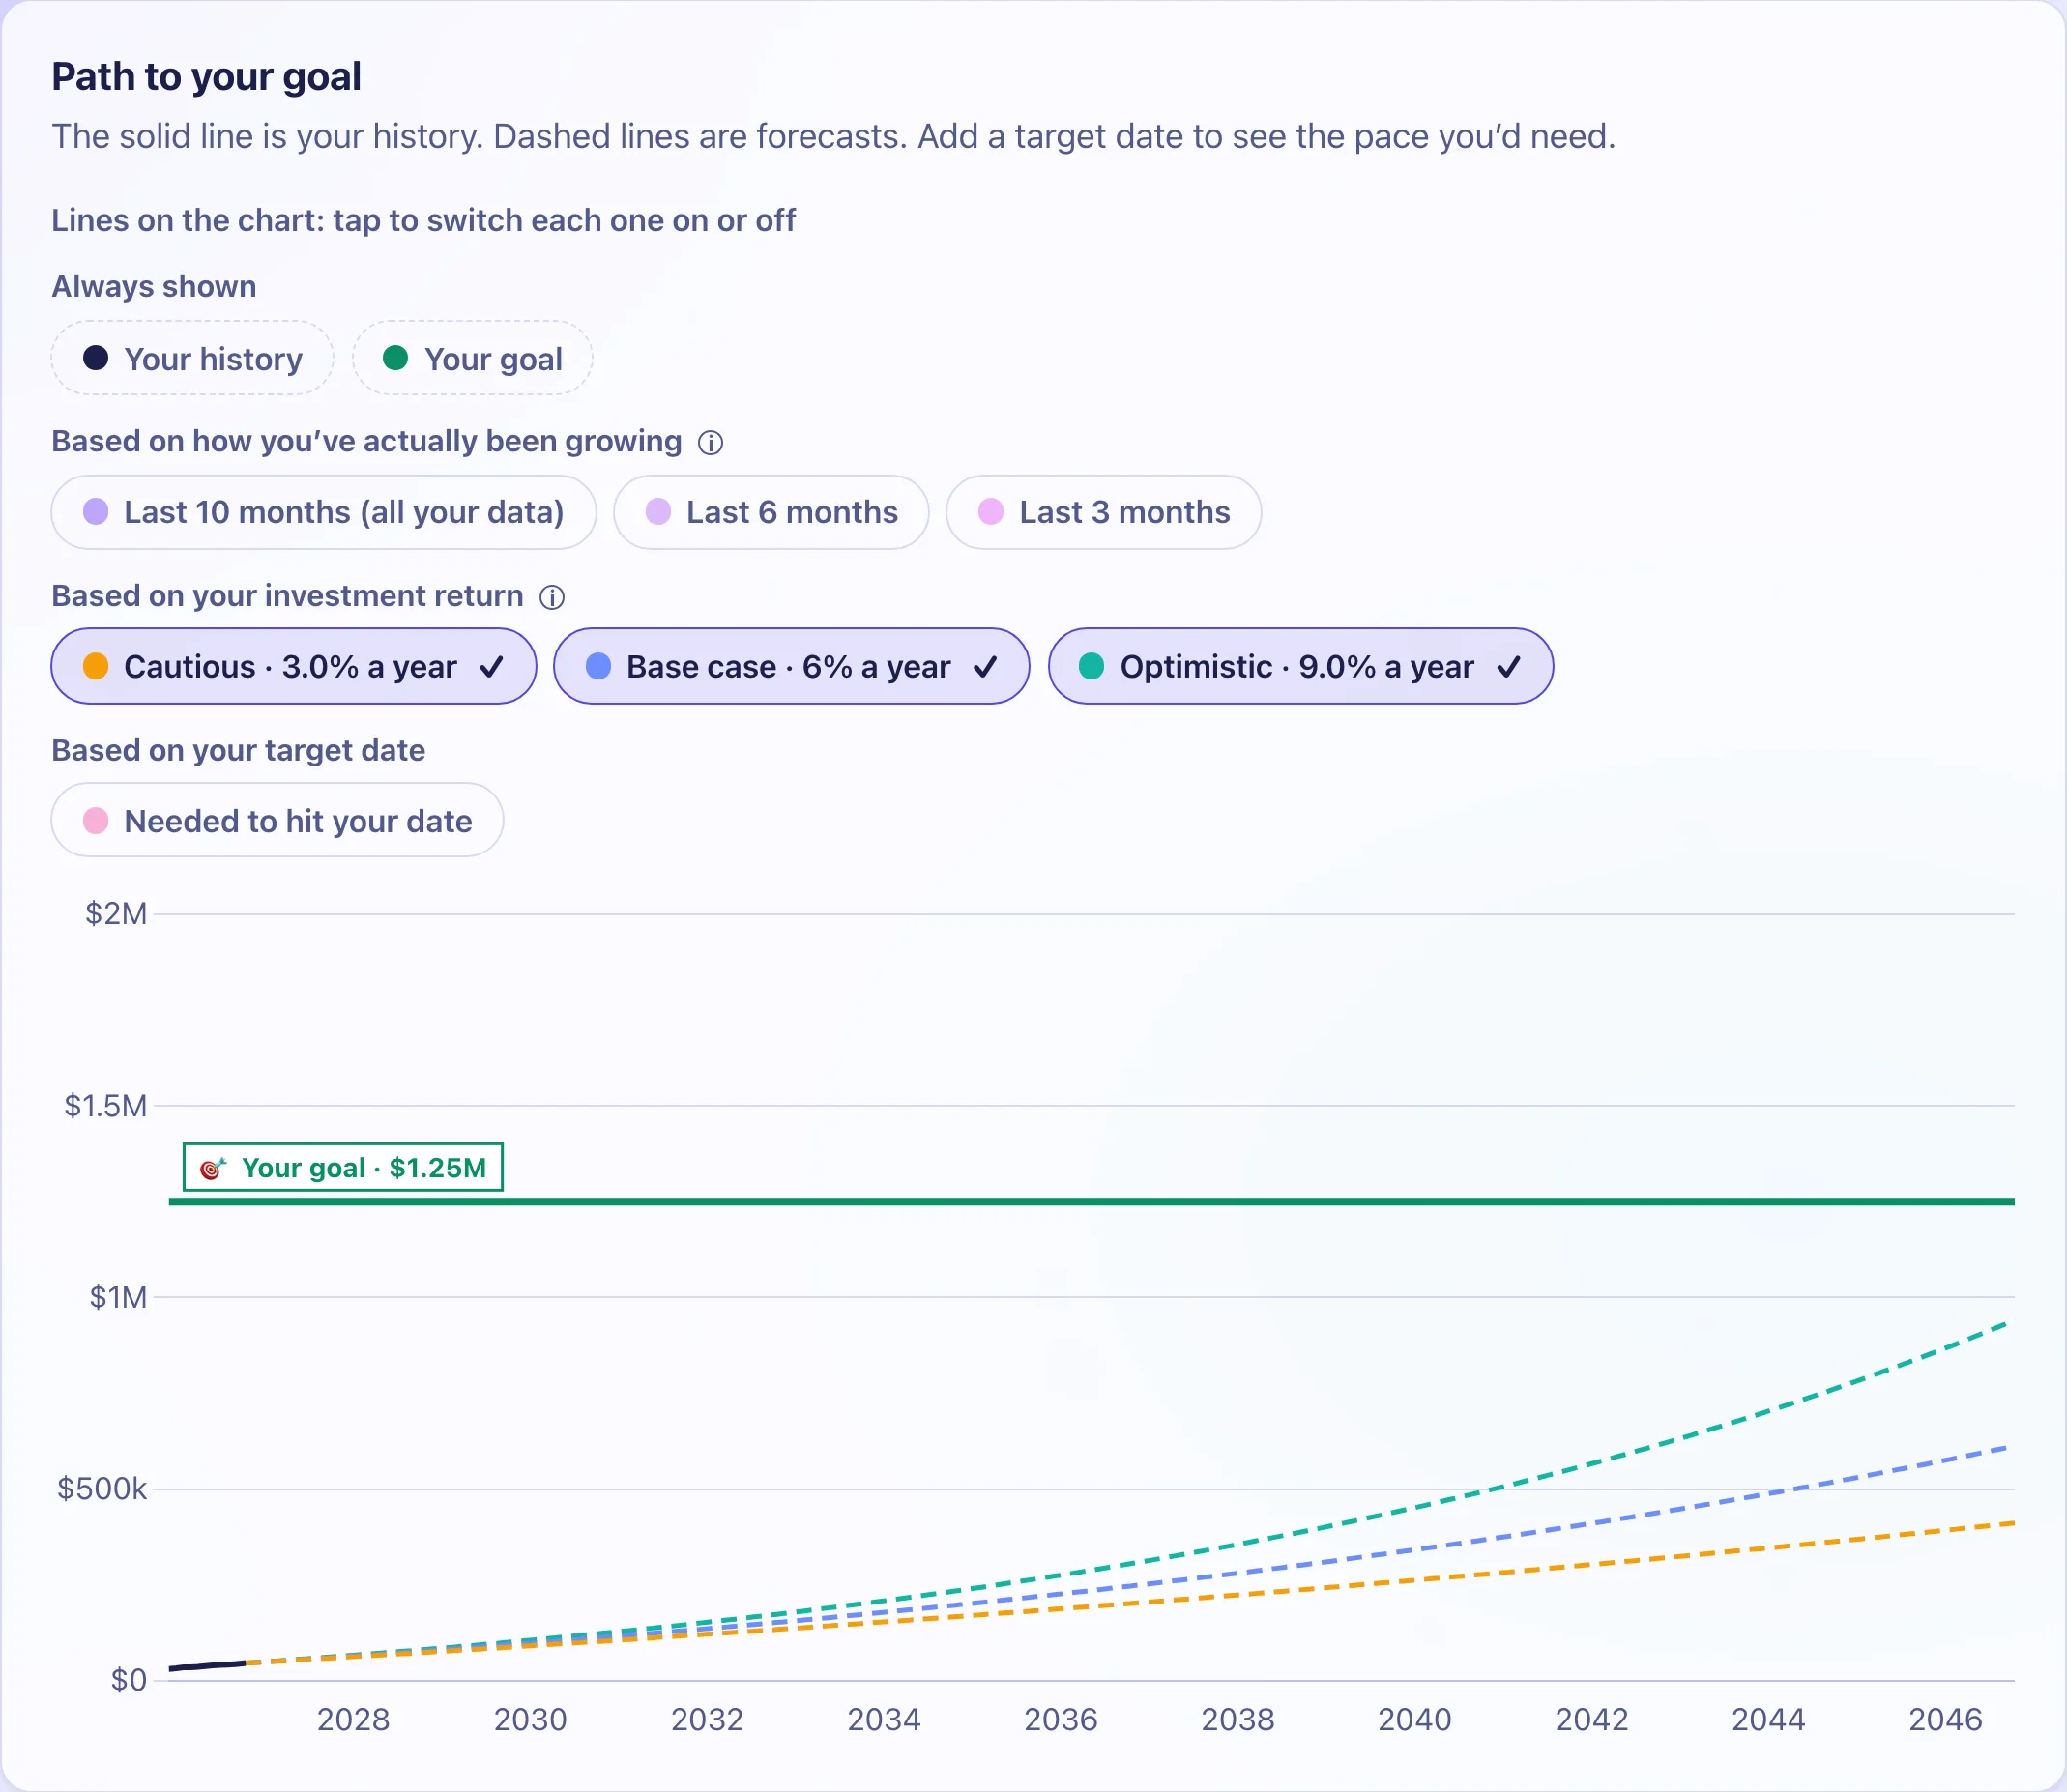Click the 'Always shown' section label
This screenshot has height=1792, width=2067.
(x=154, y=286)
